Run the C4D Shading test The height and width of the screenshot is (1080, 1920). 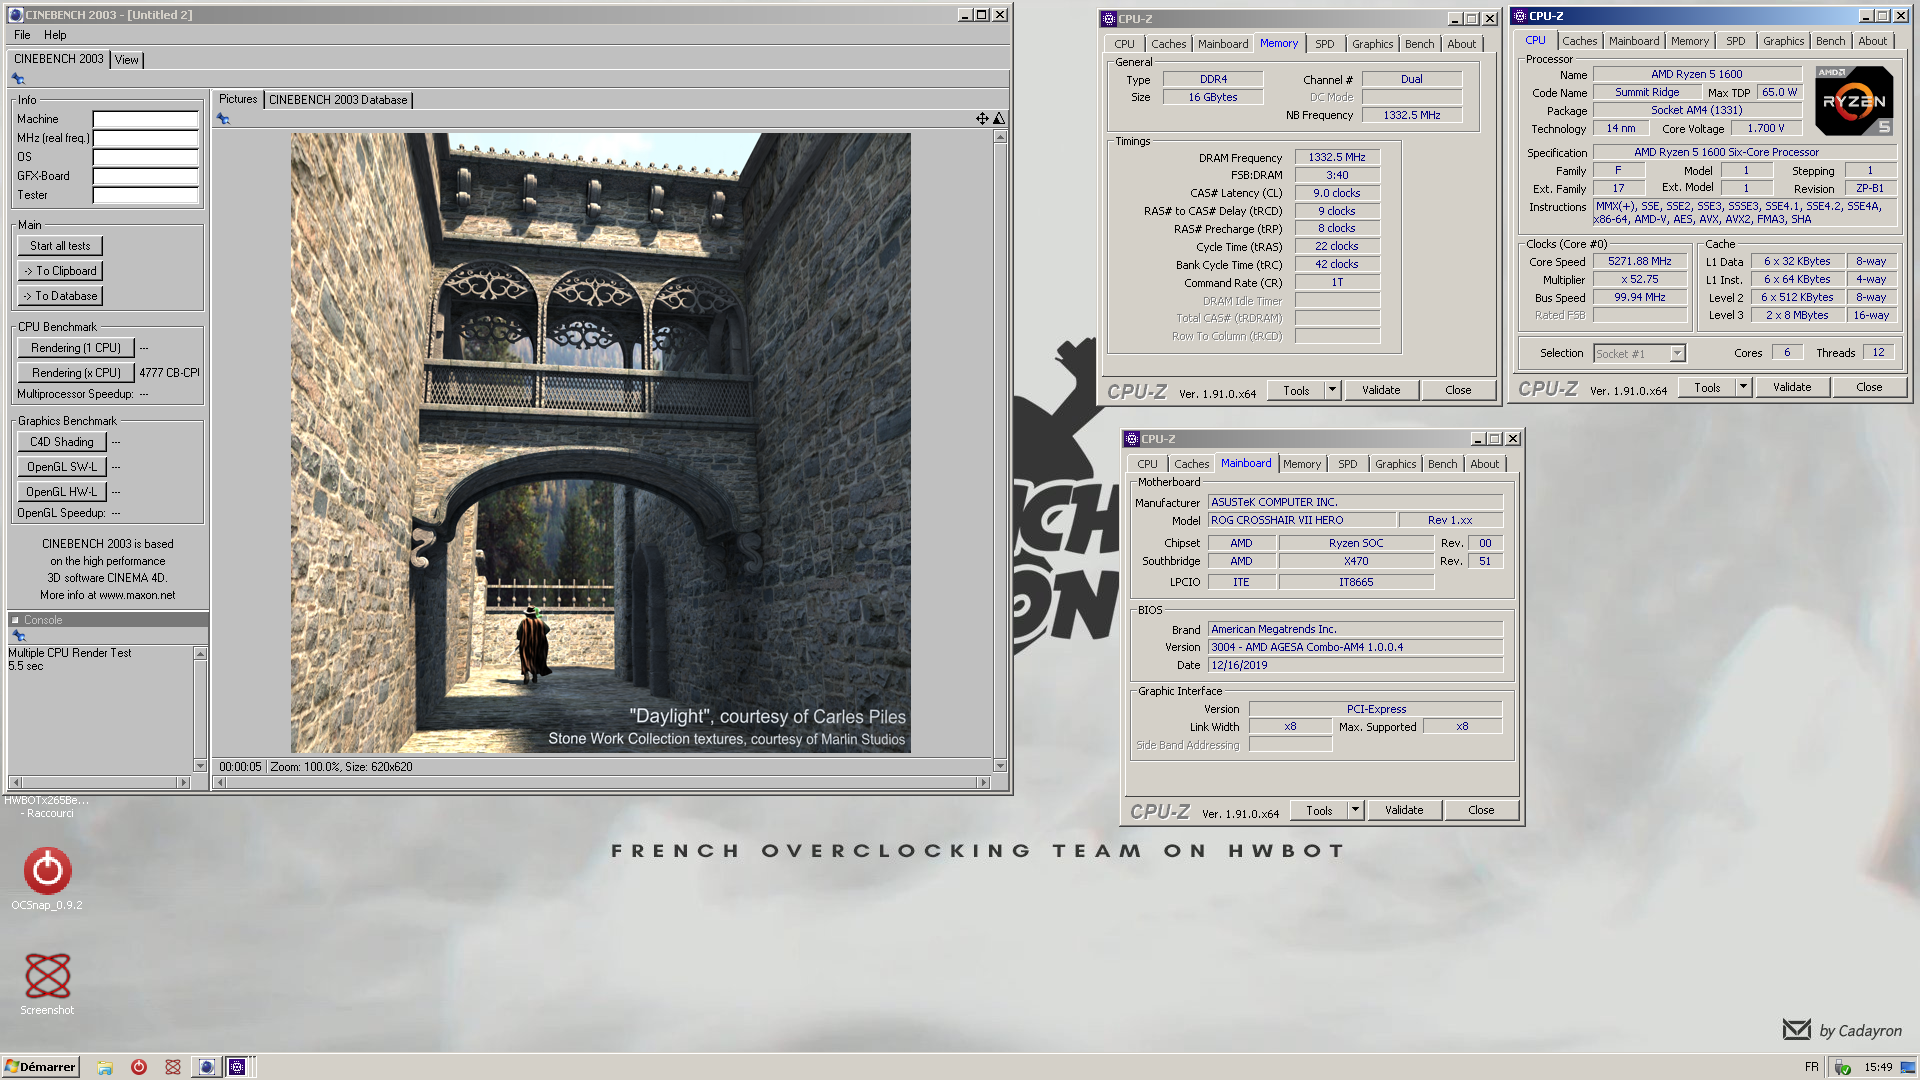(62, 442)
